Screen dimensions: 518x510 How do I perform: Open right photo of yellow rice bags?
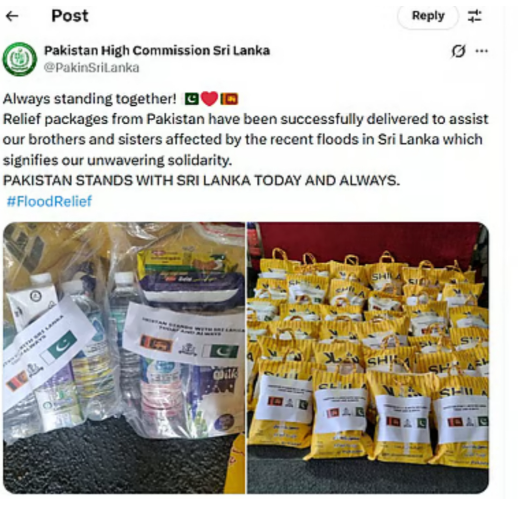tap(368, 358)
